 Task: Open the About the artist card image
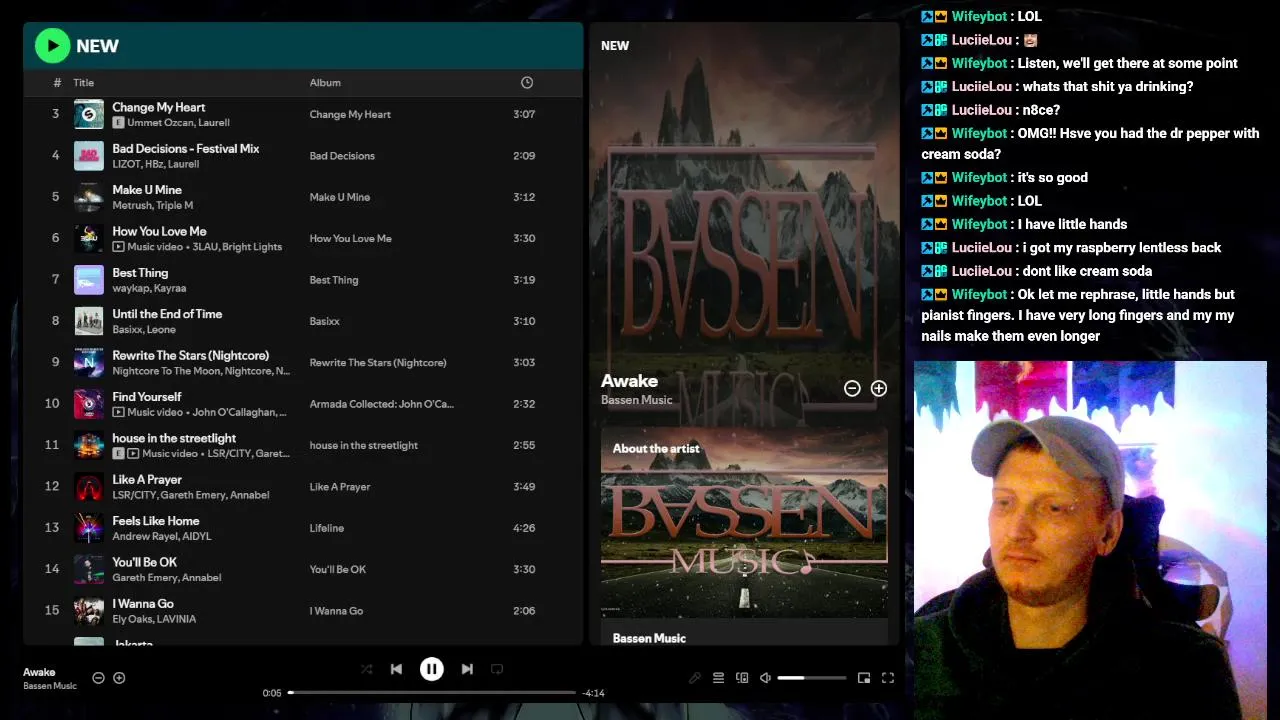click(744, 522)
